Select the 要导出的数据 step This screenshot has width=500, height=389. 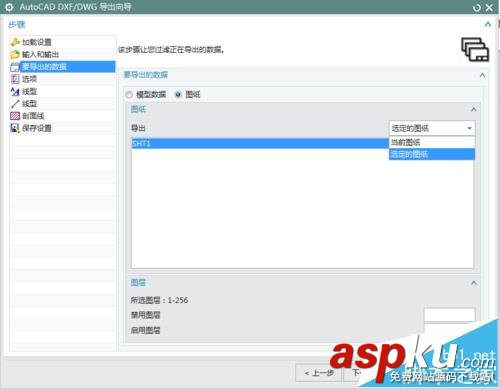(63, 67)
